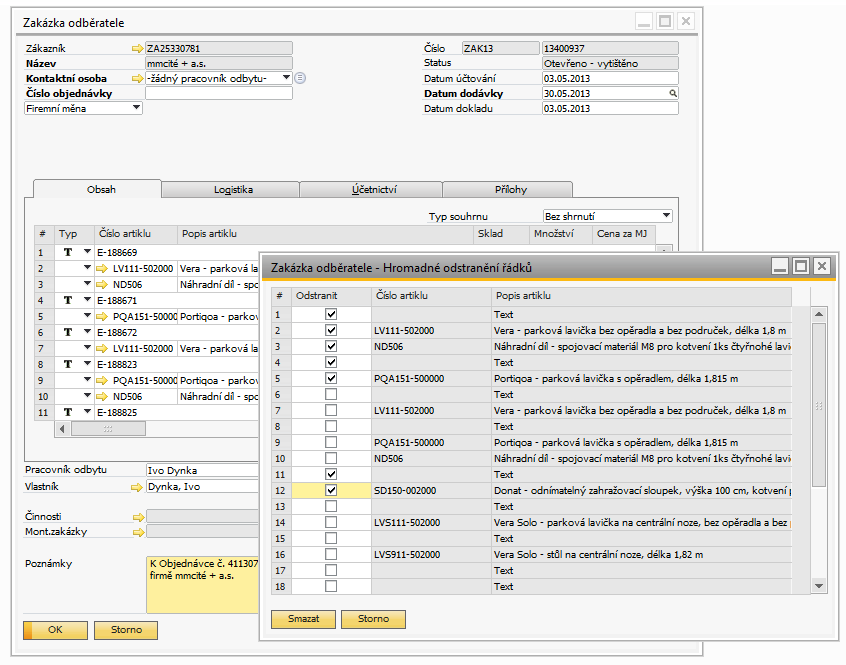Open Mont.zakázky link arrow
This screenshot has height=665, width=846.
(139, 532)
